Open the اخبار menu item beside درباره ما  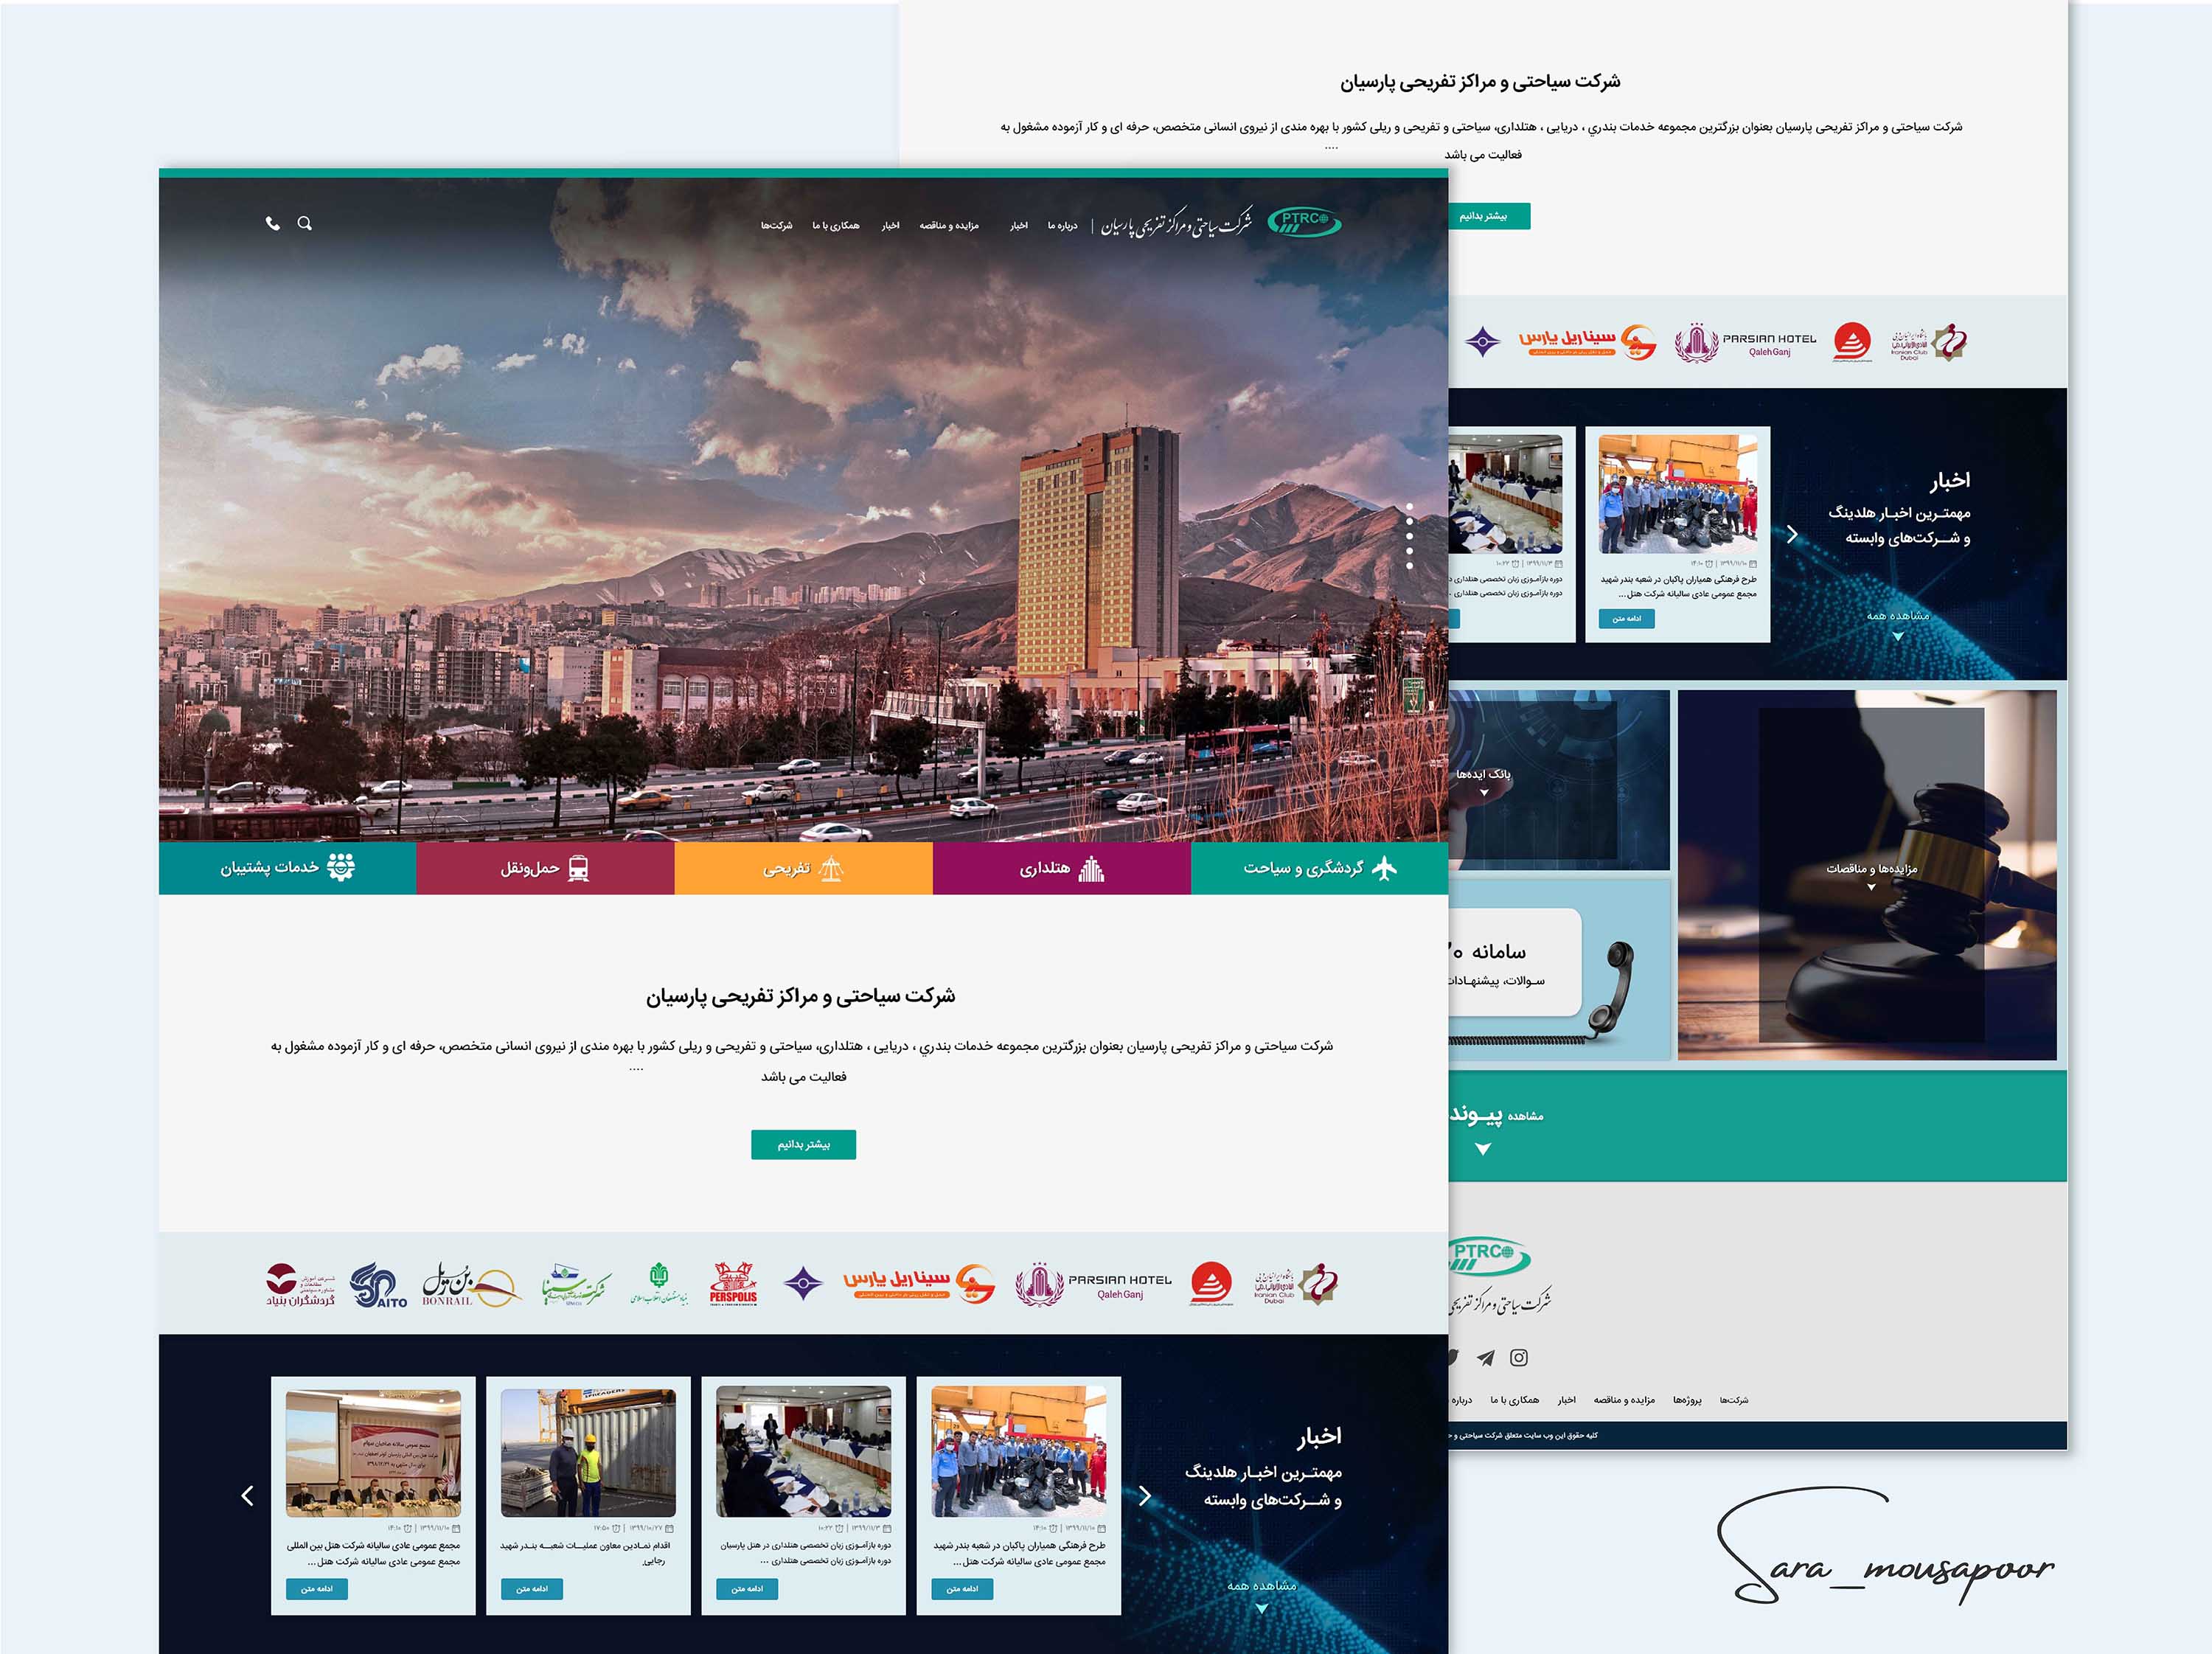[1019, 226]
